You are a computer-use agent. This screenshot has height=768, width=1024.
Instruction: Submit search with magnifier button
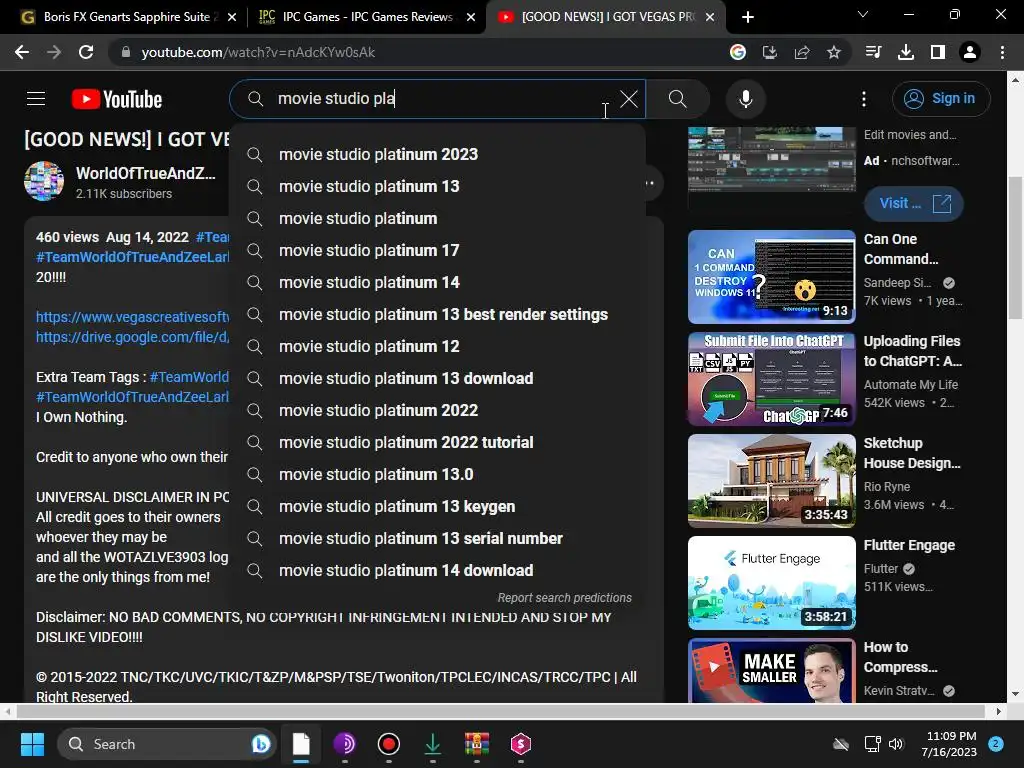pyautogui.click(x=678, y=99)
